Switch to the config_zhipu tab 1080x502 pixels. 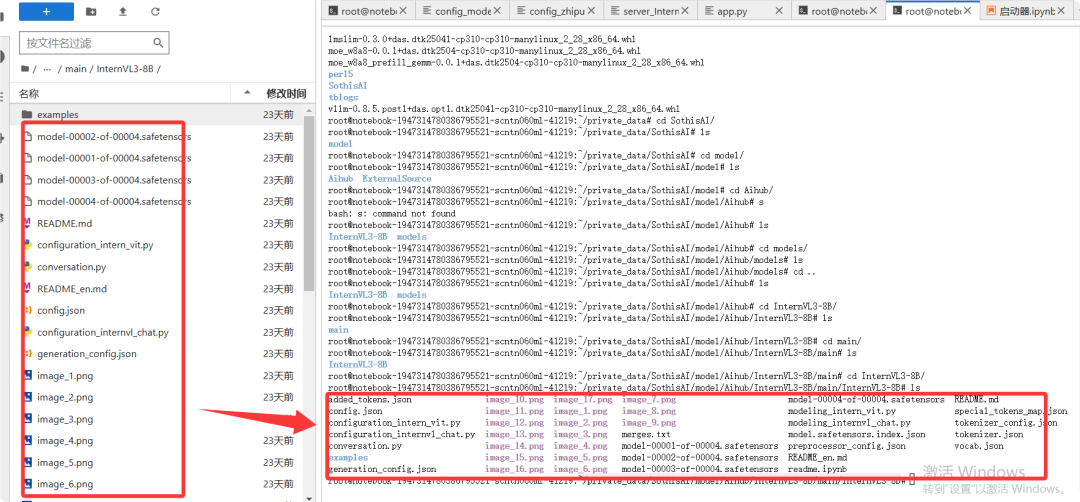(x=557, y=10)
